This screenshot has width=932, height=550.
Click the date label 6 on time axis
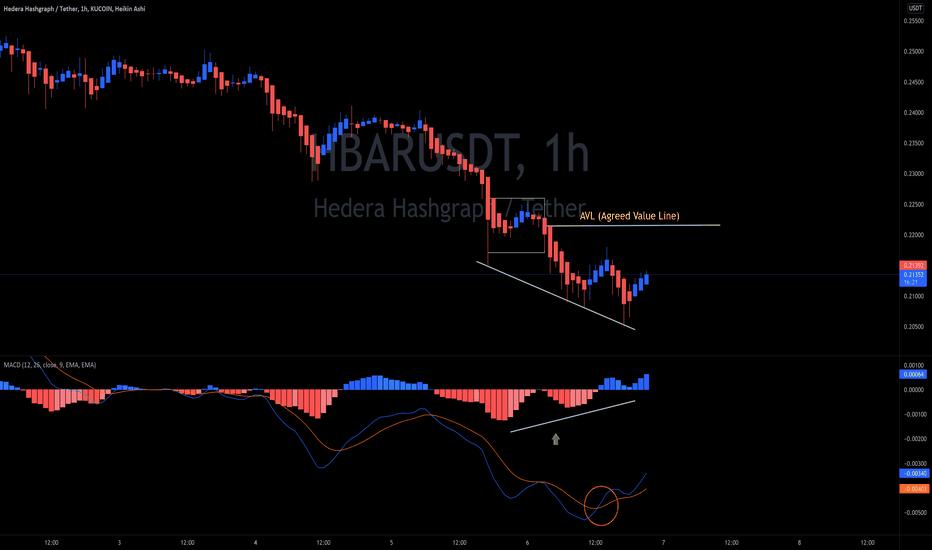tap(527, 543)
